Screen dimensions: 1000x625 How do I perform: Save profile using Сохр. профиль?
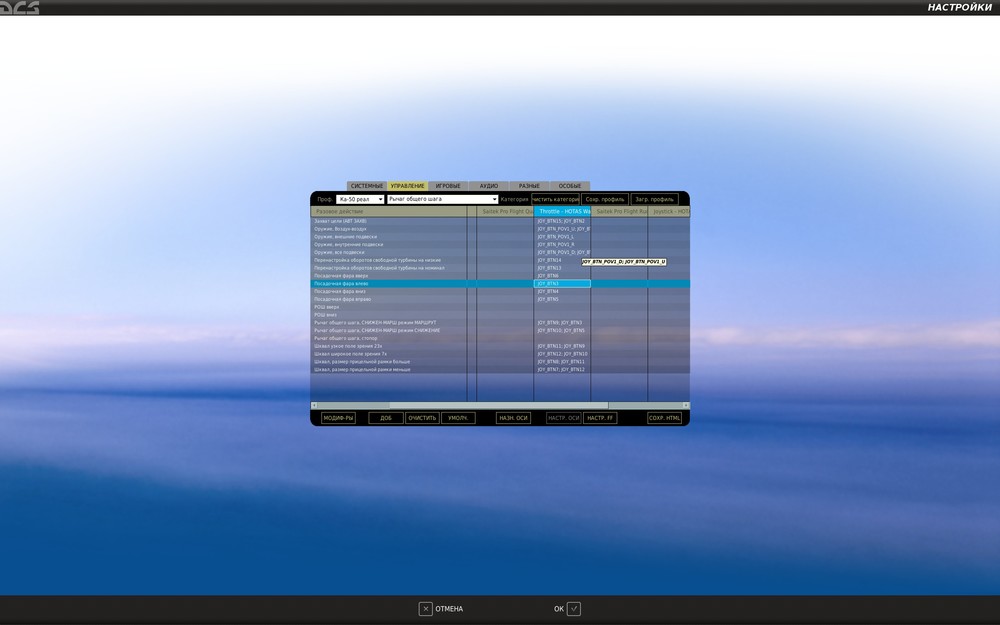tap(604, 198)
